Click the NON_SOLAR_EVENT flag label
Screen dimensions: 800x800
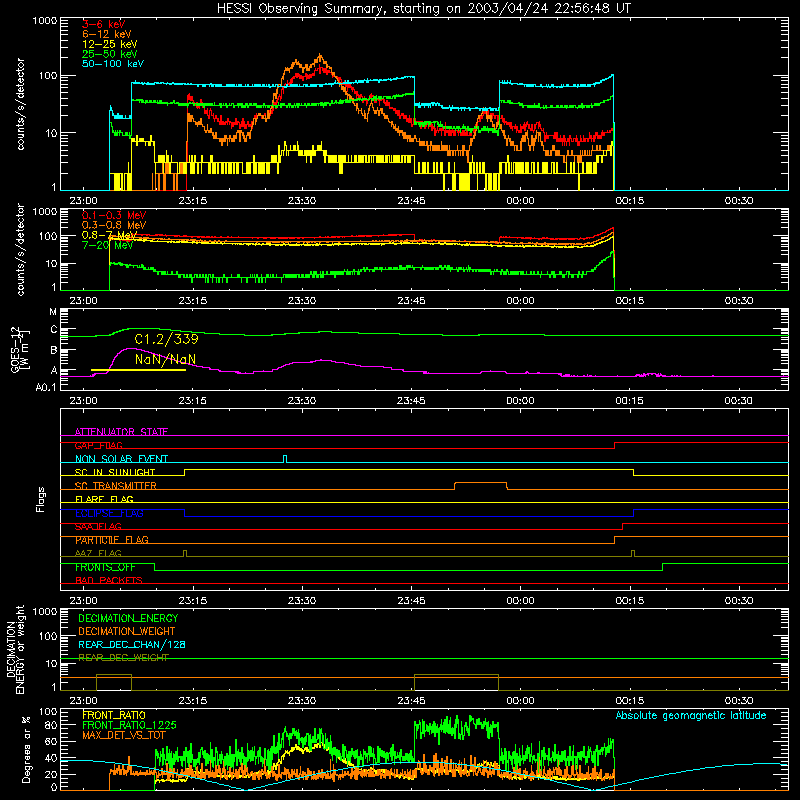coord(121,459)
